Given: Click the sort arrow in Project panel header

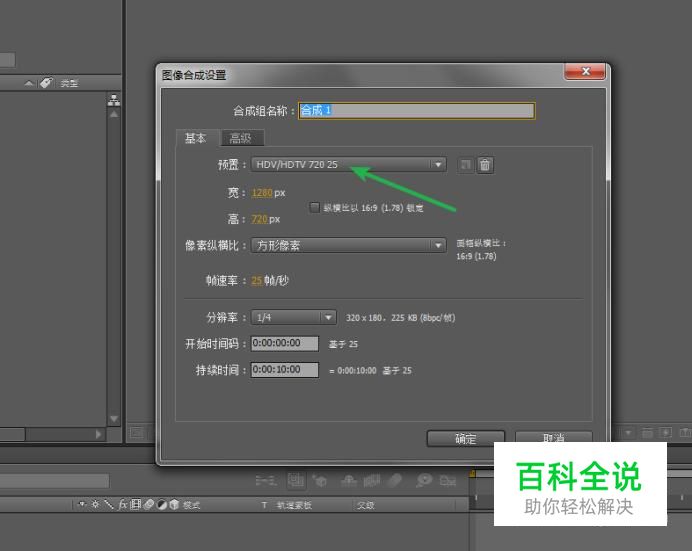Looking at the screenshot, I should [29, 82].
